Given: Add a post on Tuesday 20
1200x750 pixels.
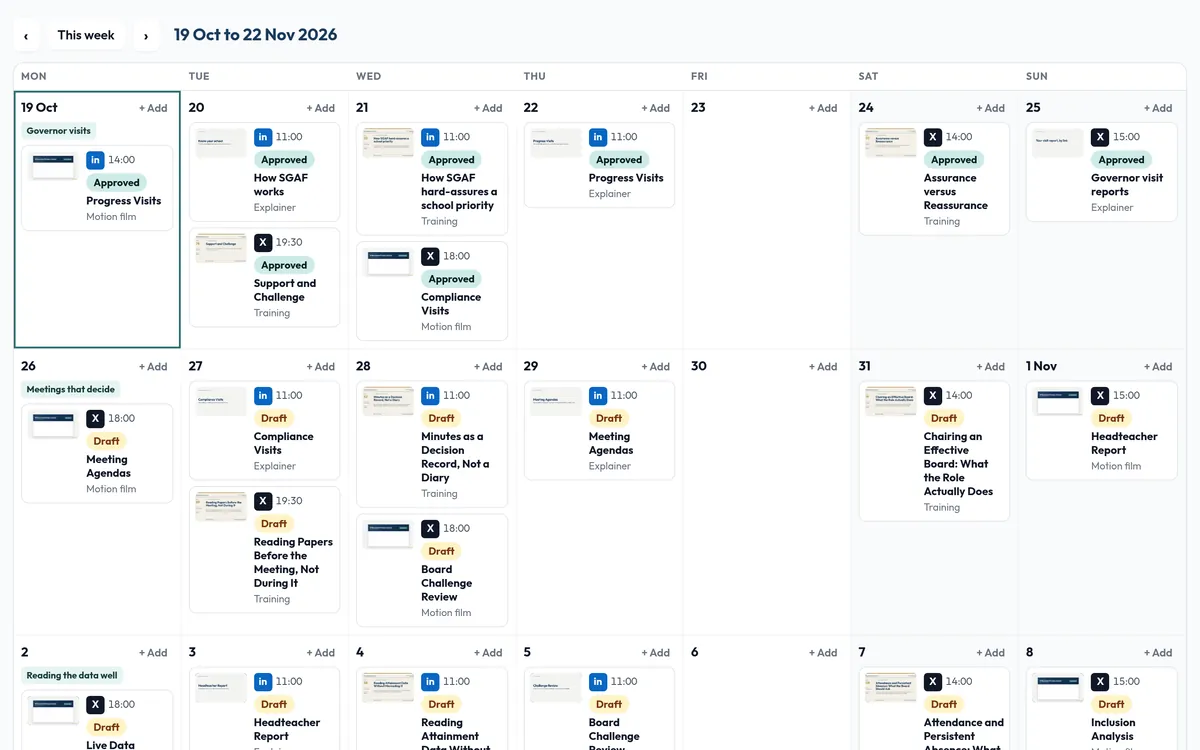Looking at the screenshot, I should pyautogui.click(x=321, y=108).
